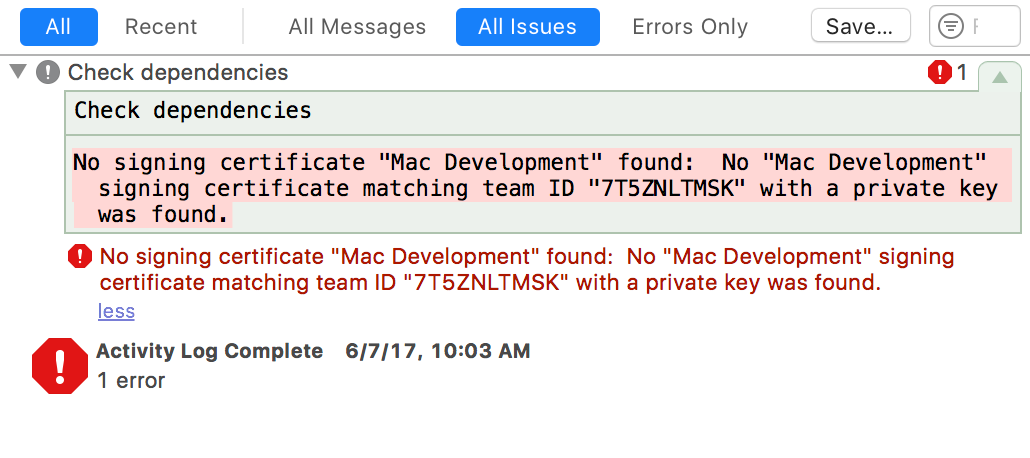Switch scope to Recent
1030x458 pixels.
pyautogui.click(x=161, y=27)
